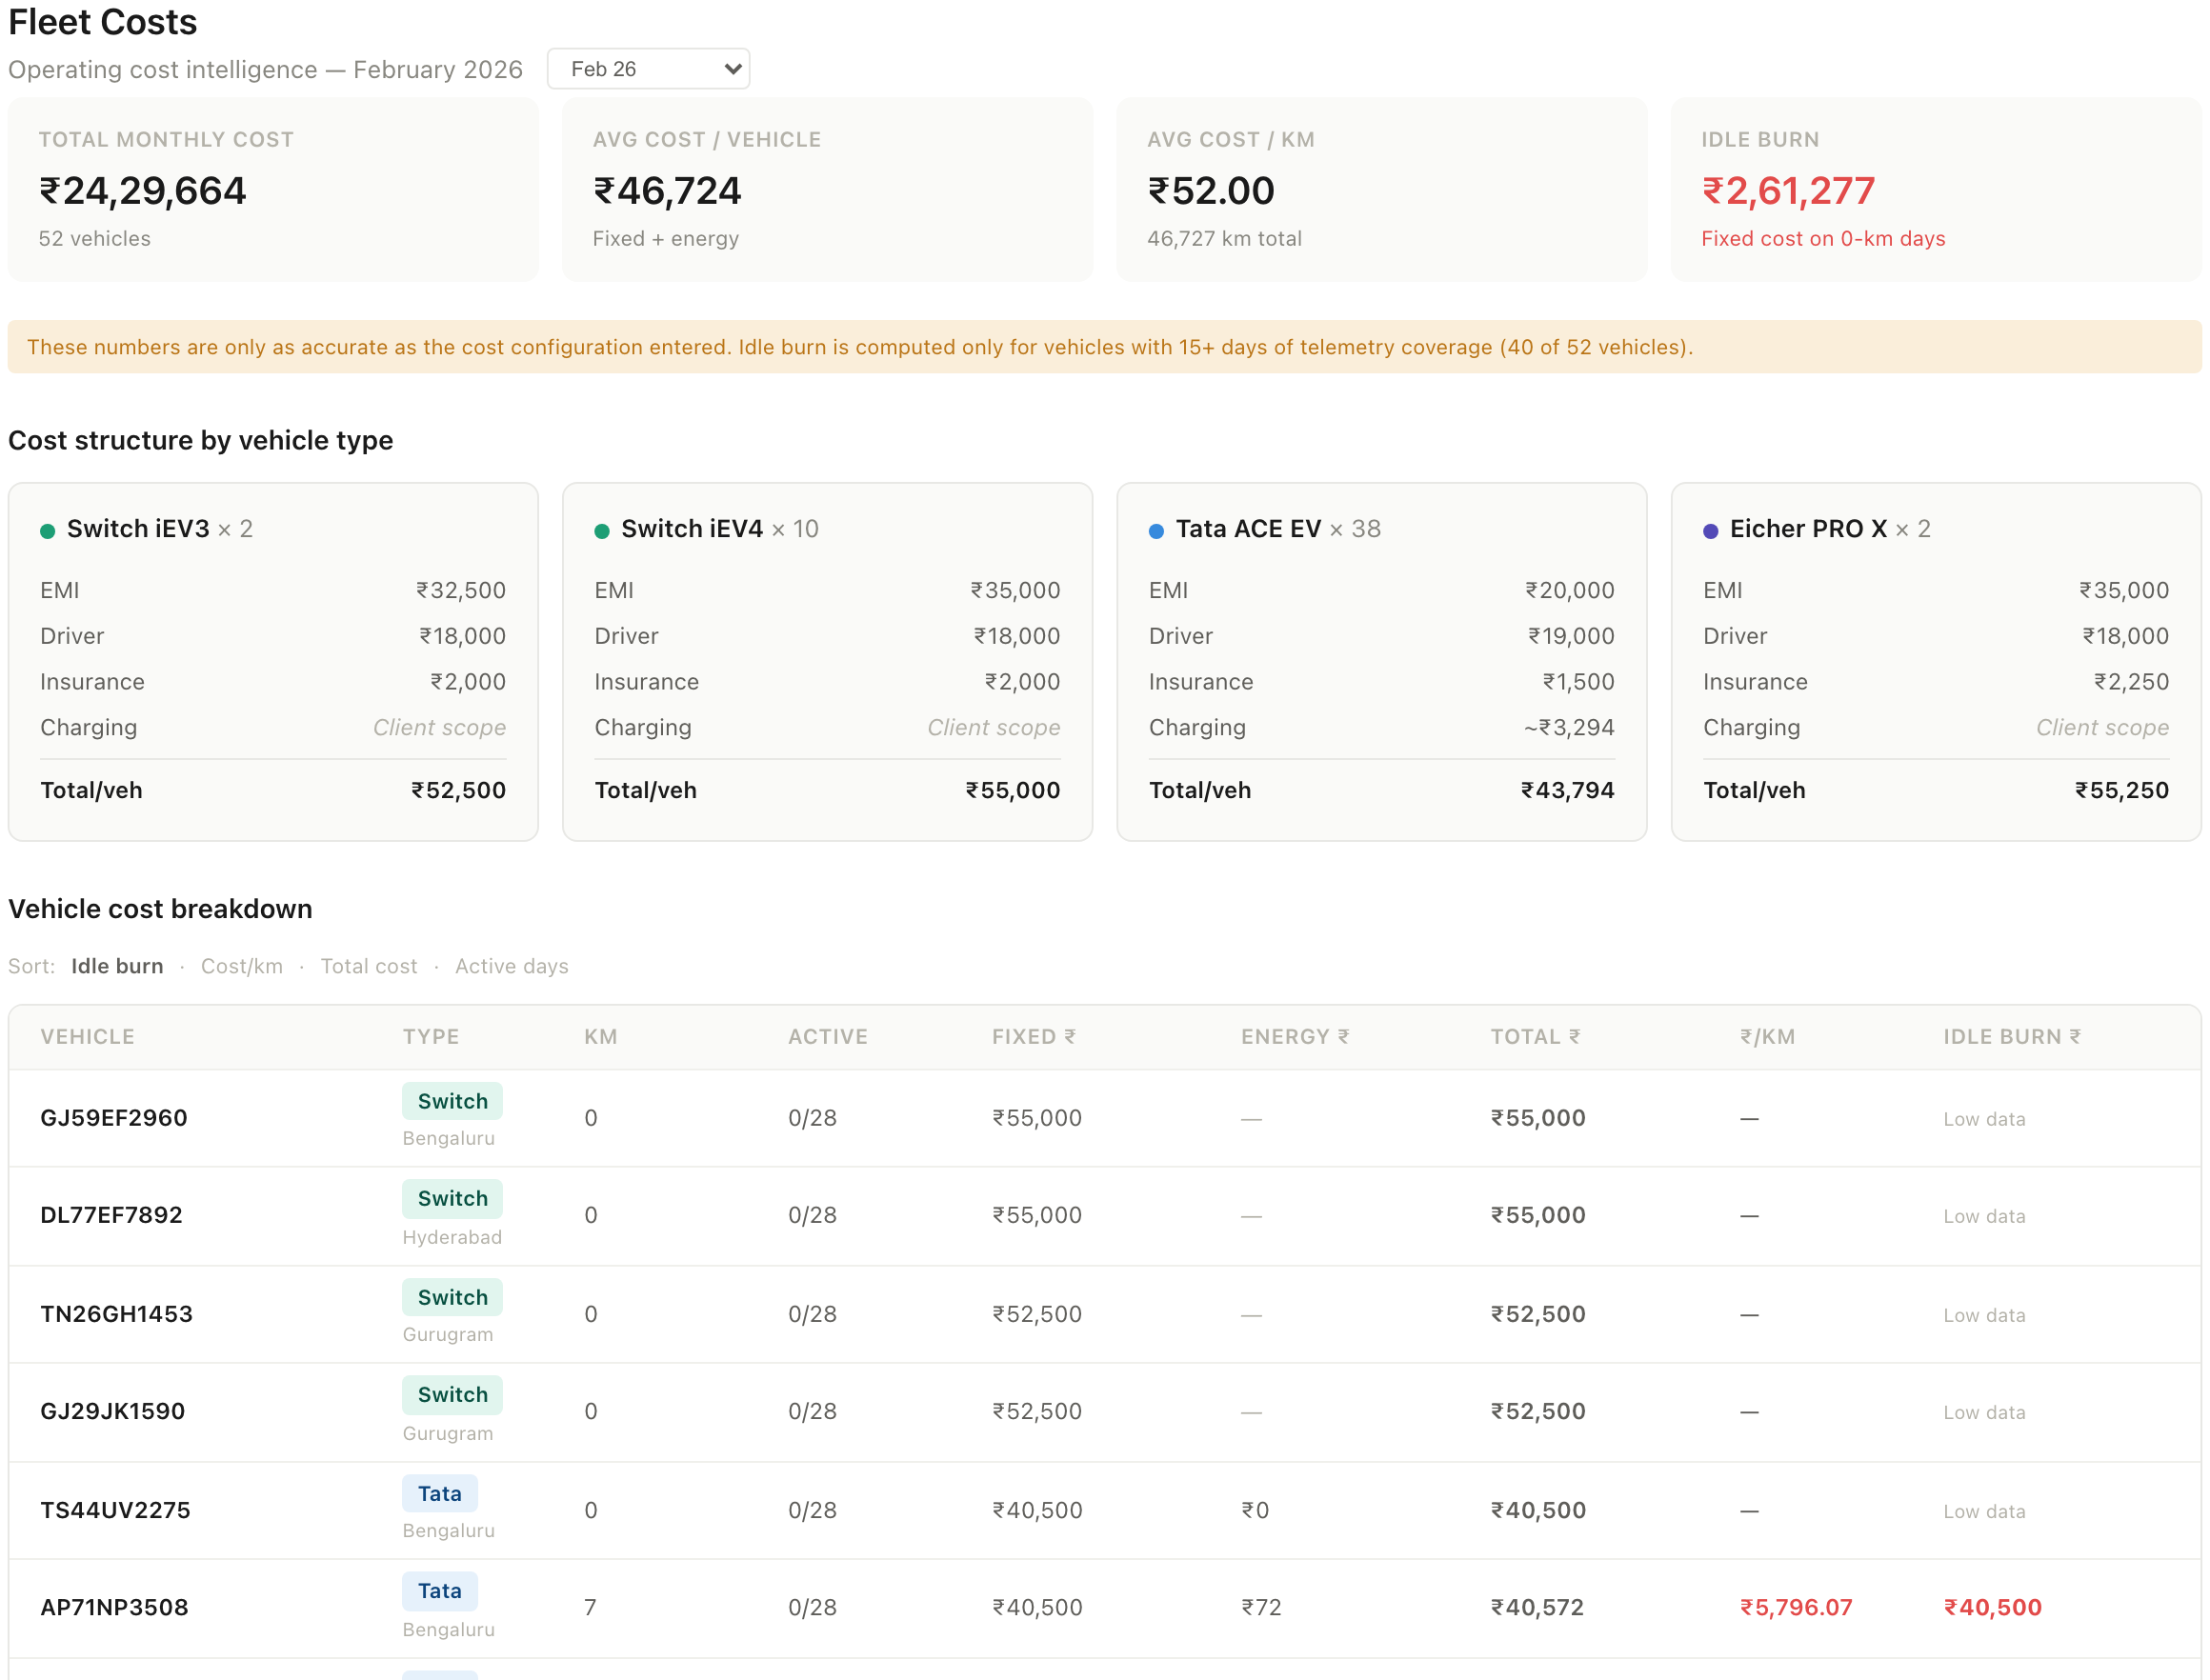Click the Switch badge on TN26GH1453 row
Image resolution: width=2210 pixels, height=1680 pixels.
pyautogui.click(x=452, y=1297)
